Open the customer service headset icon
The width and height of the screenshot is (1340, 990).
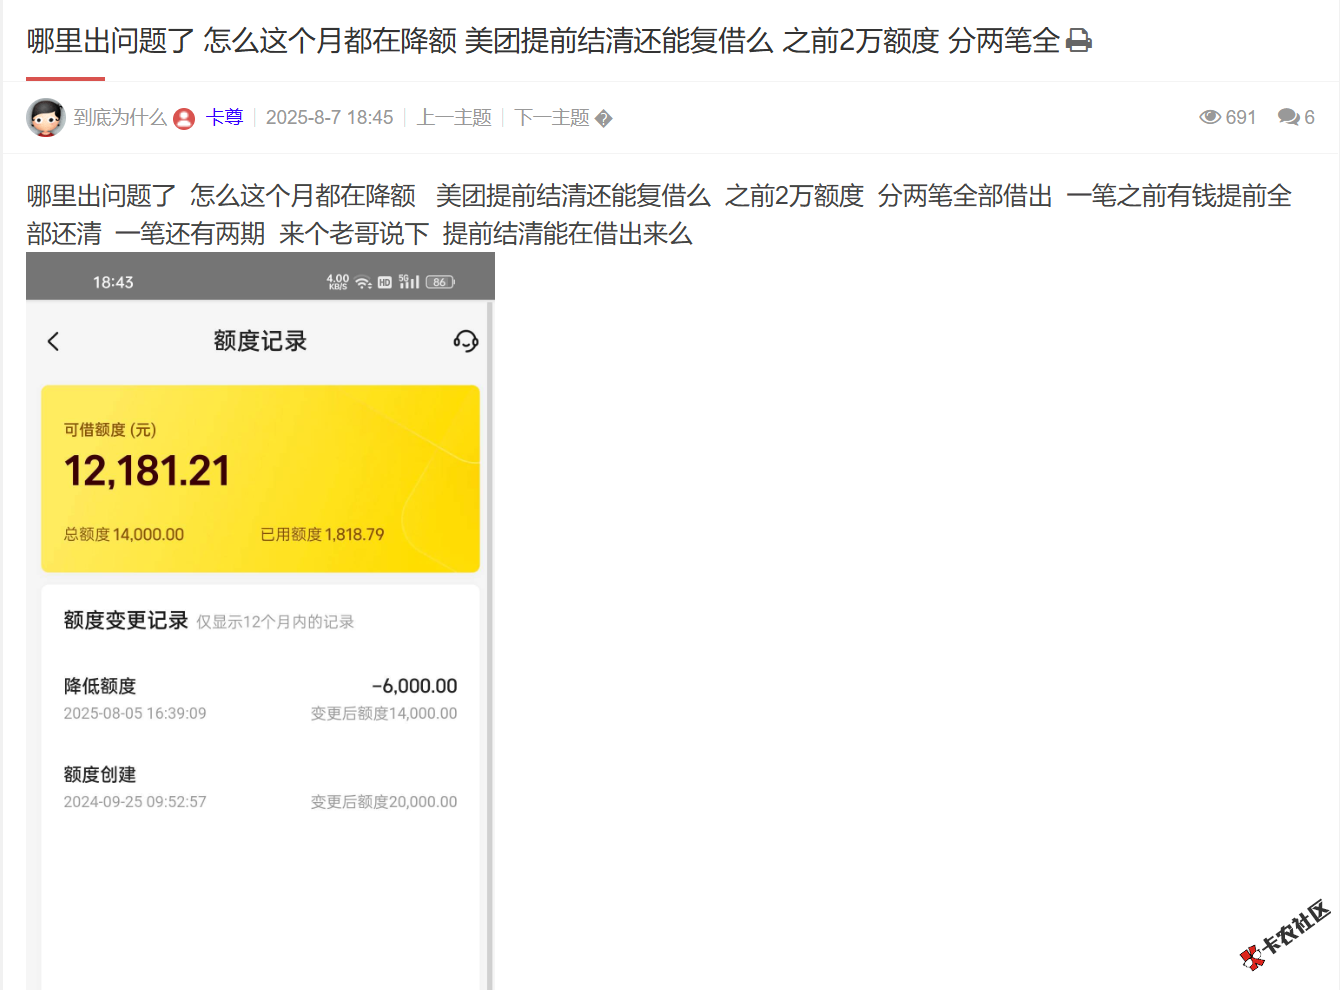tap(466, 341)
